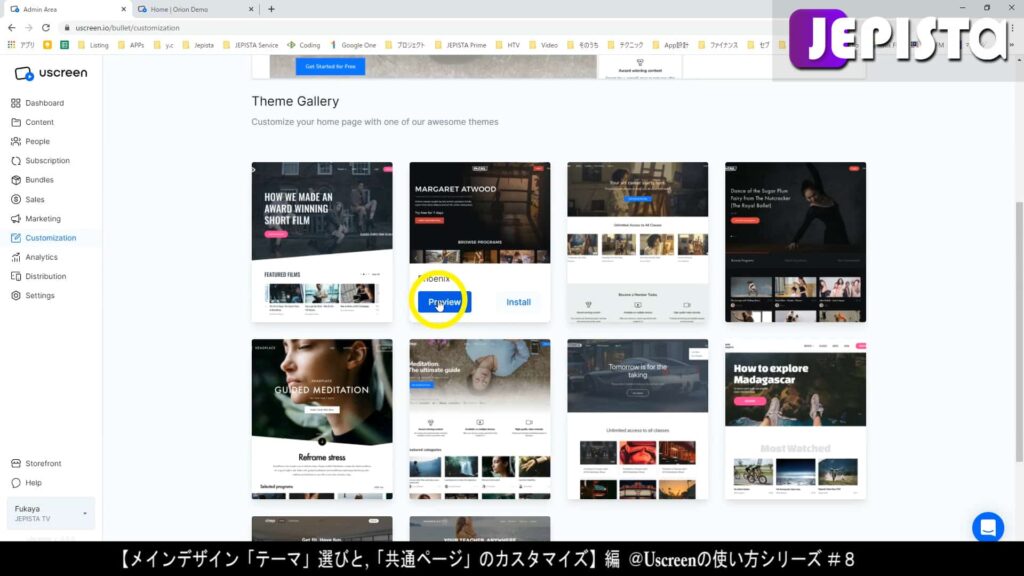Open the Help link in sidebar
Image resolution: width=1024 pixels, height=576 pixels.
pos(33,483)
